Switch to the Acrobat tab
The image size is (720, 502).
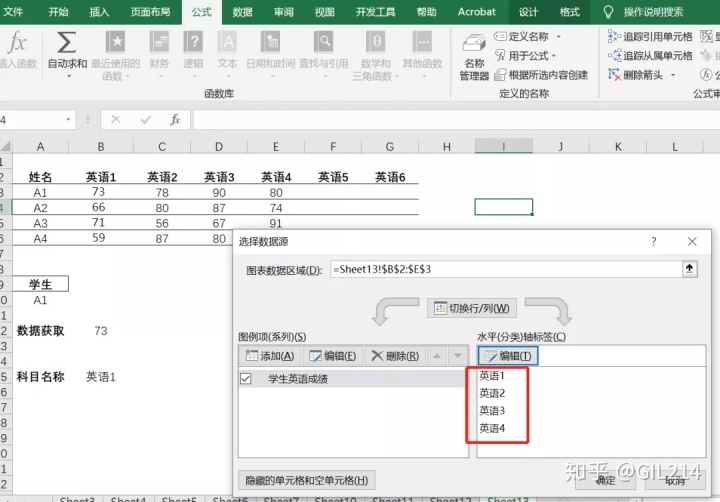[x=477, y=11]
